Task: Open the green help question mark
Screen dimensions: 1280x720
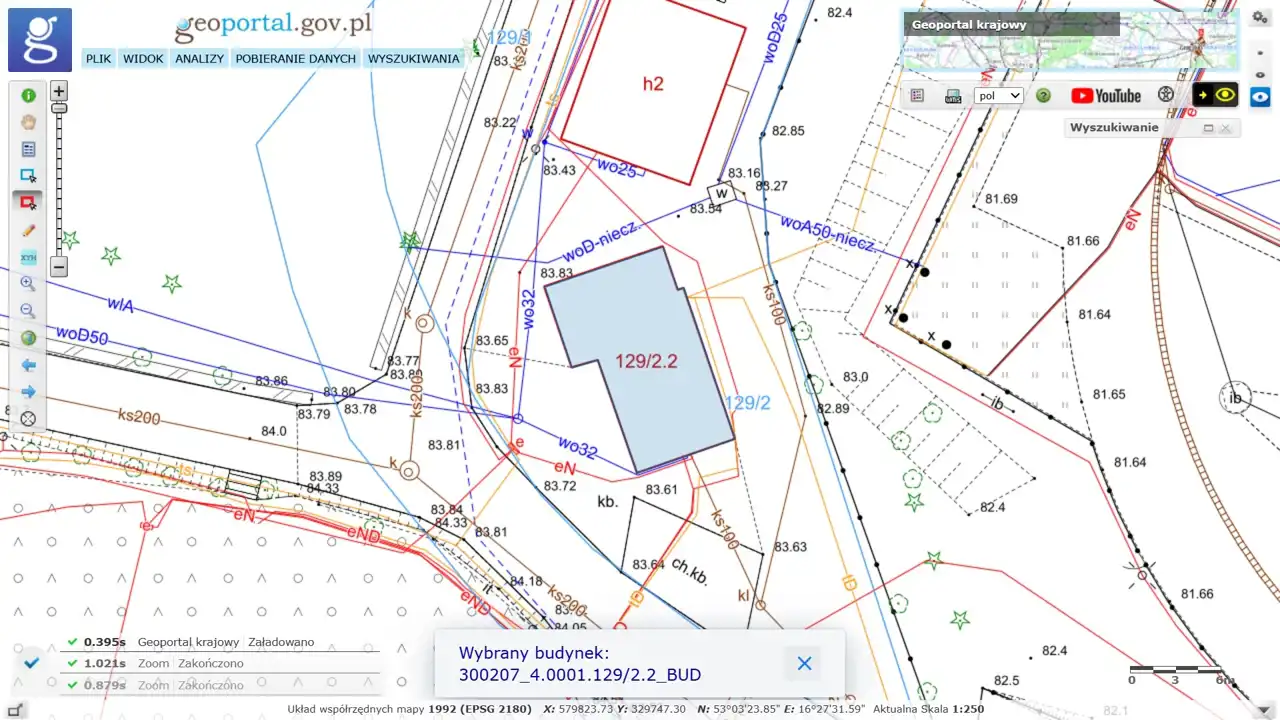Action: click(1043, 96)
